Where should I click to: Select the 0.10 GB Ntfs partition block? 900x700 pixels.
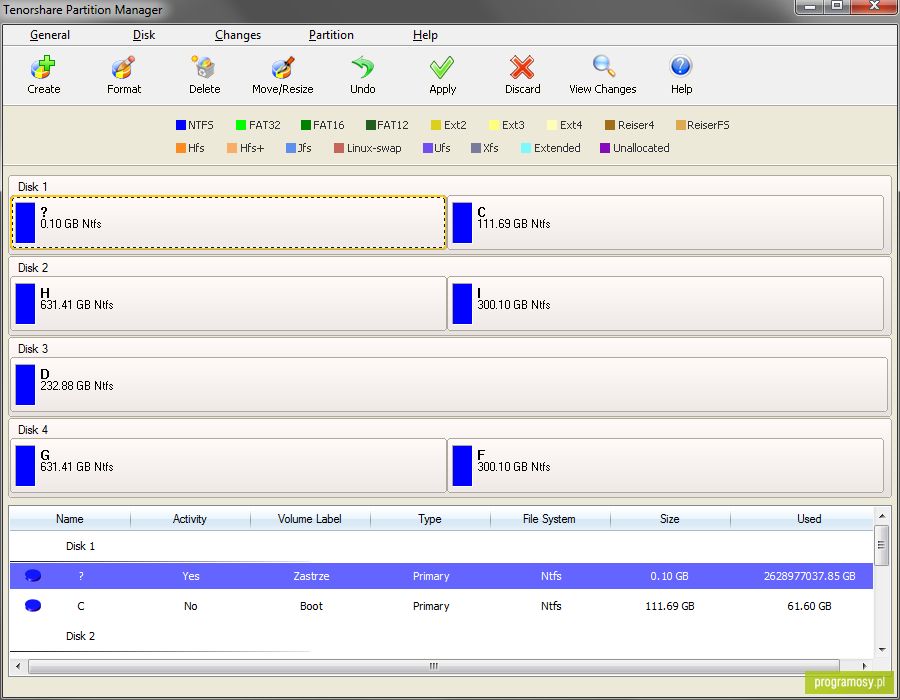228,223
